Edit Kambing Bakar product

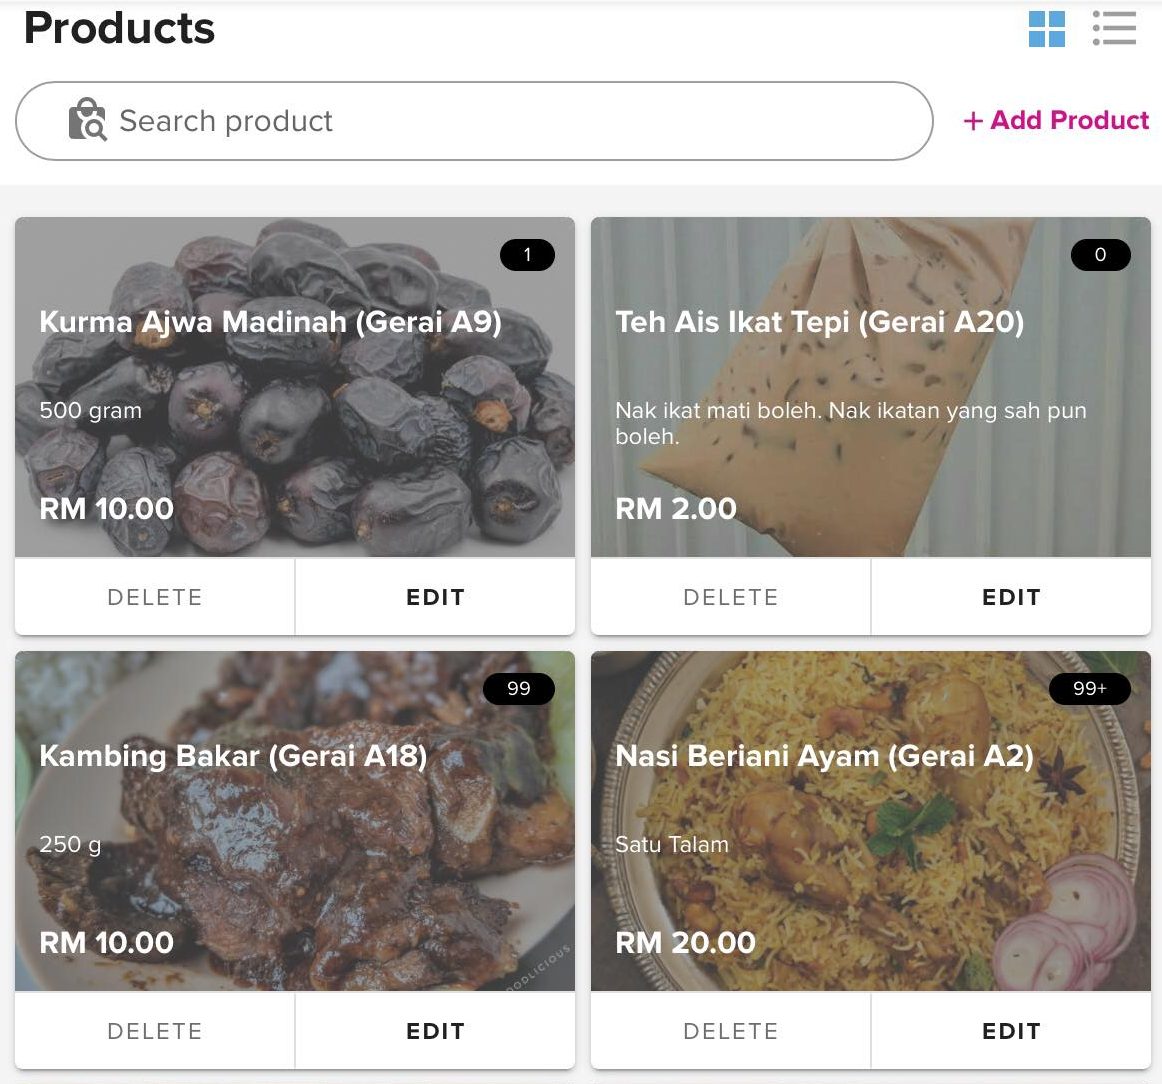pyautogui.click(x=435, y=1031)
